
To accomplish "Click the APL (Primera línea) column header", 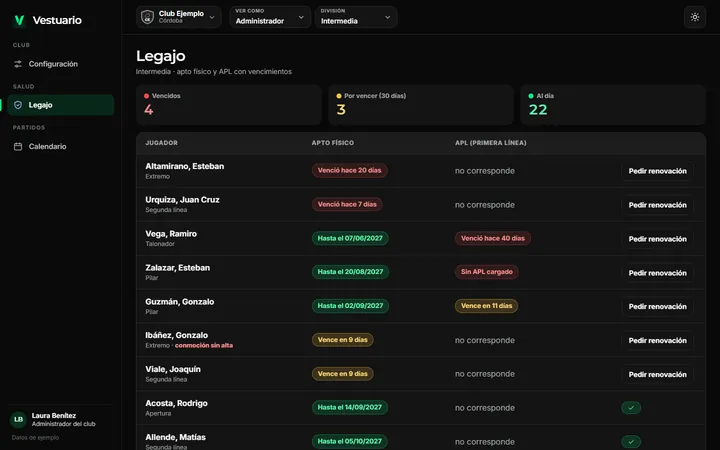I will 491,143.
